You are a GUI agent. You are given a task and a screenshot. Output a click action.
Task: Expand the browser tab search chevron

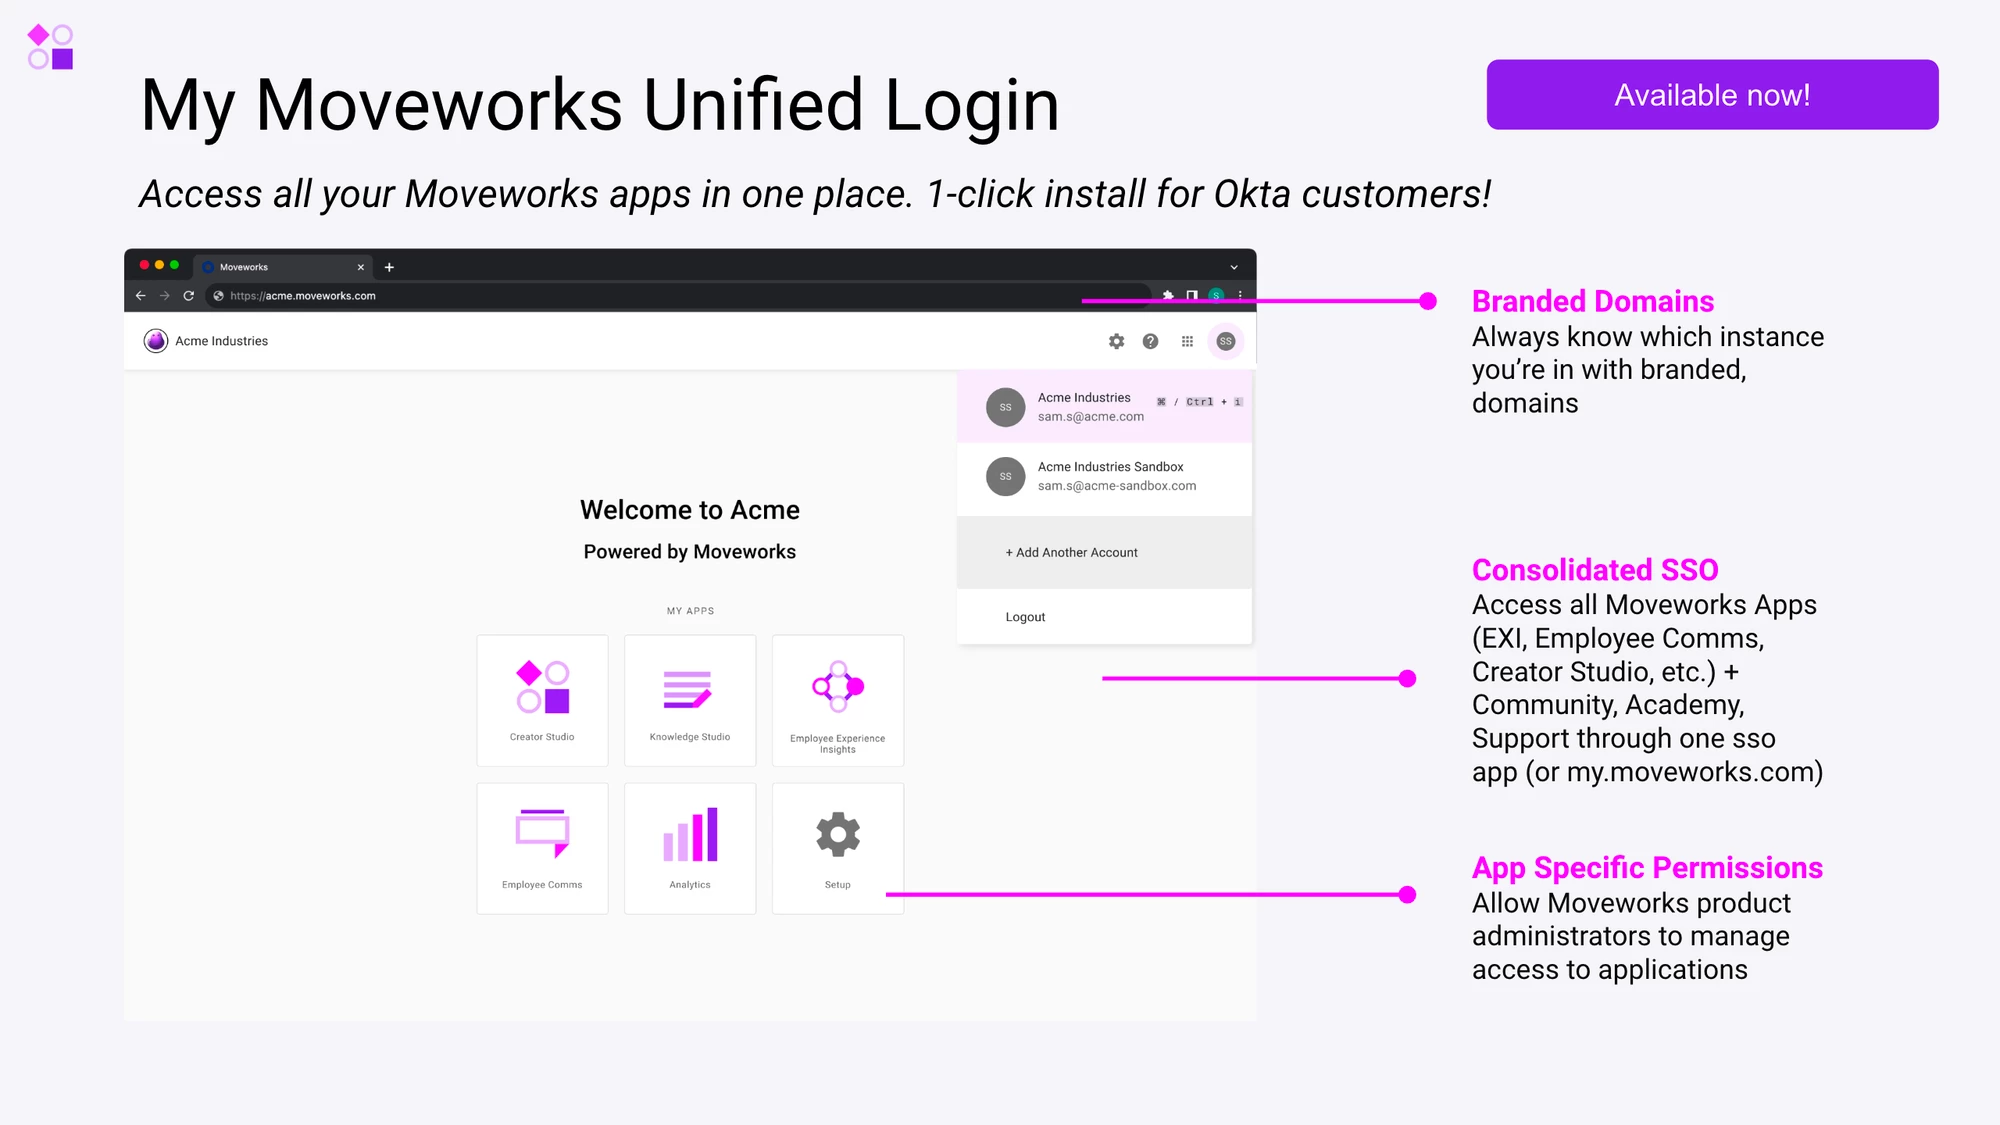point(1234,267)
